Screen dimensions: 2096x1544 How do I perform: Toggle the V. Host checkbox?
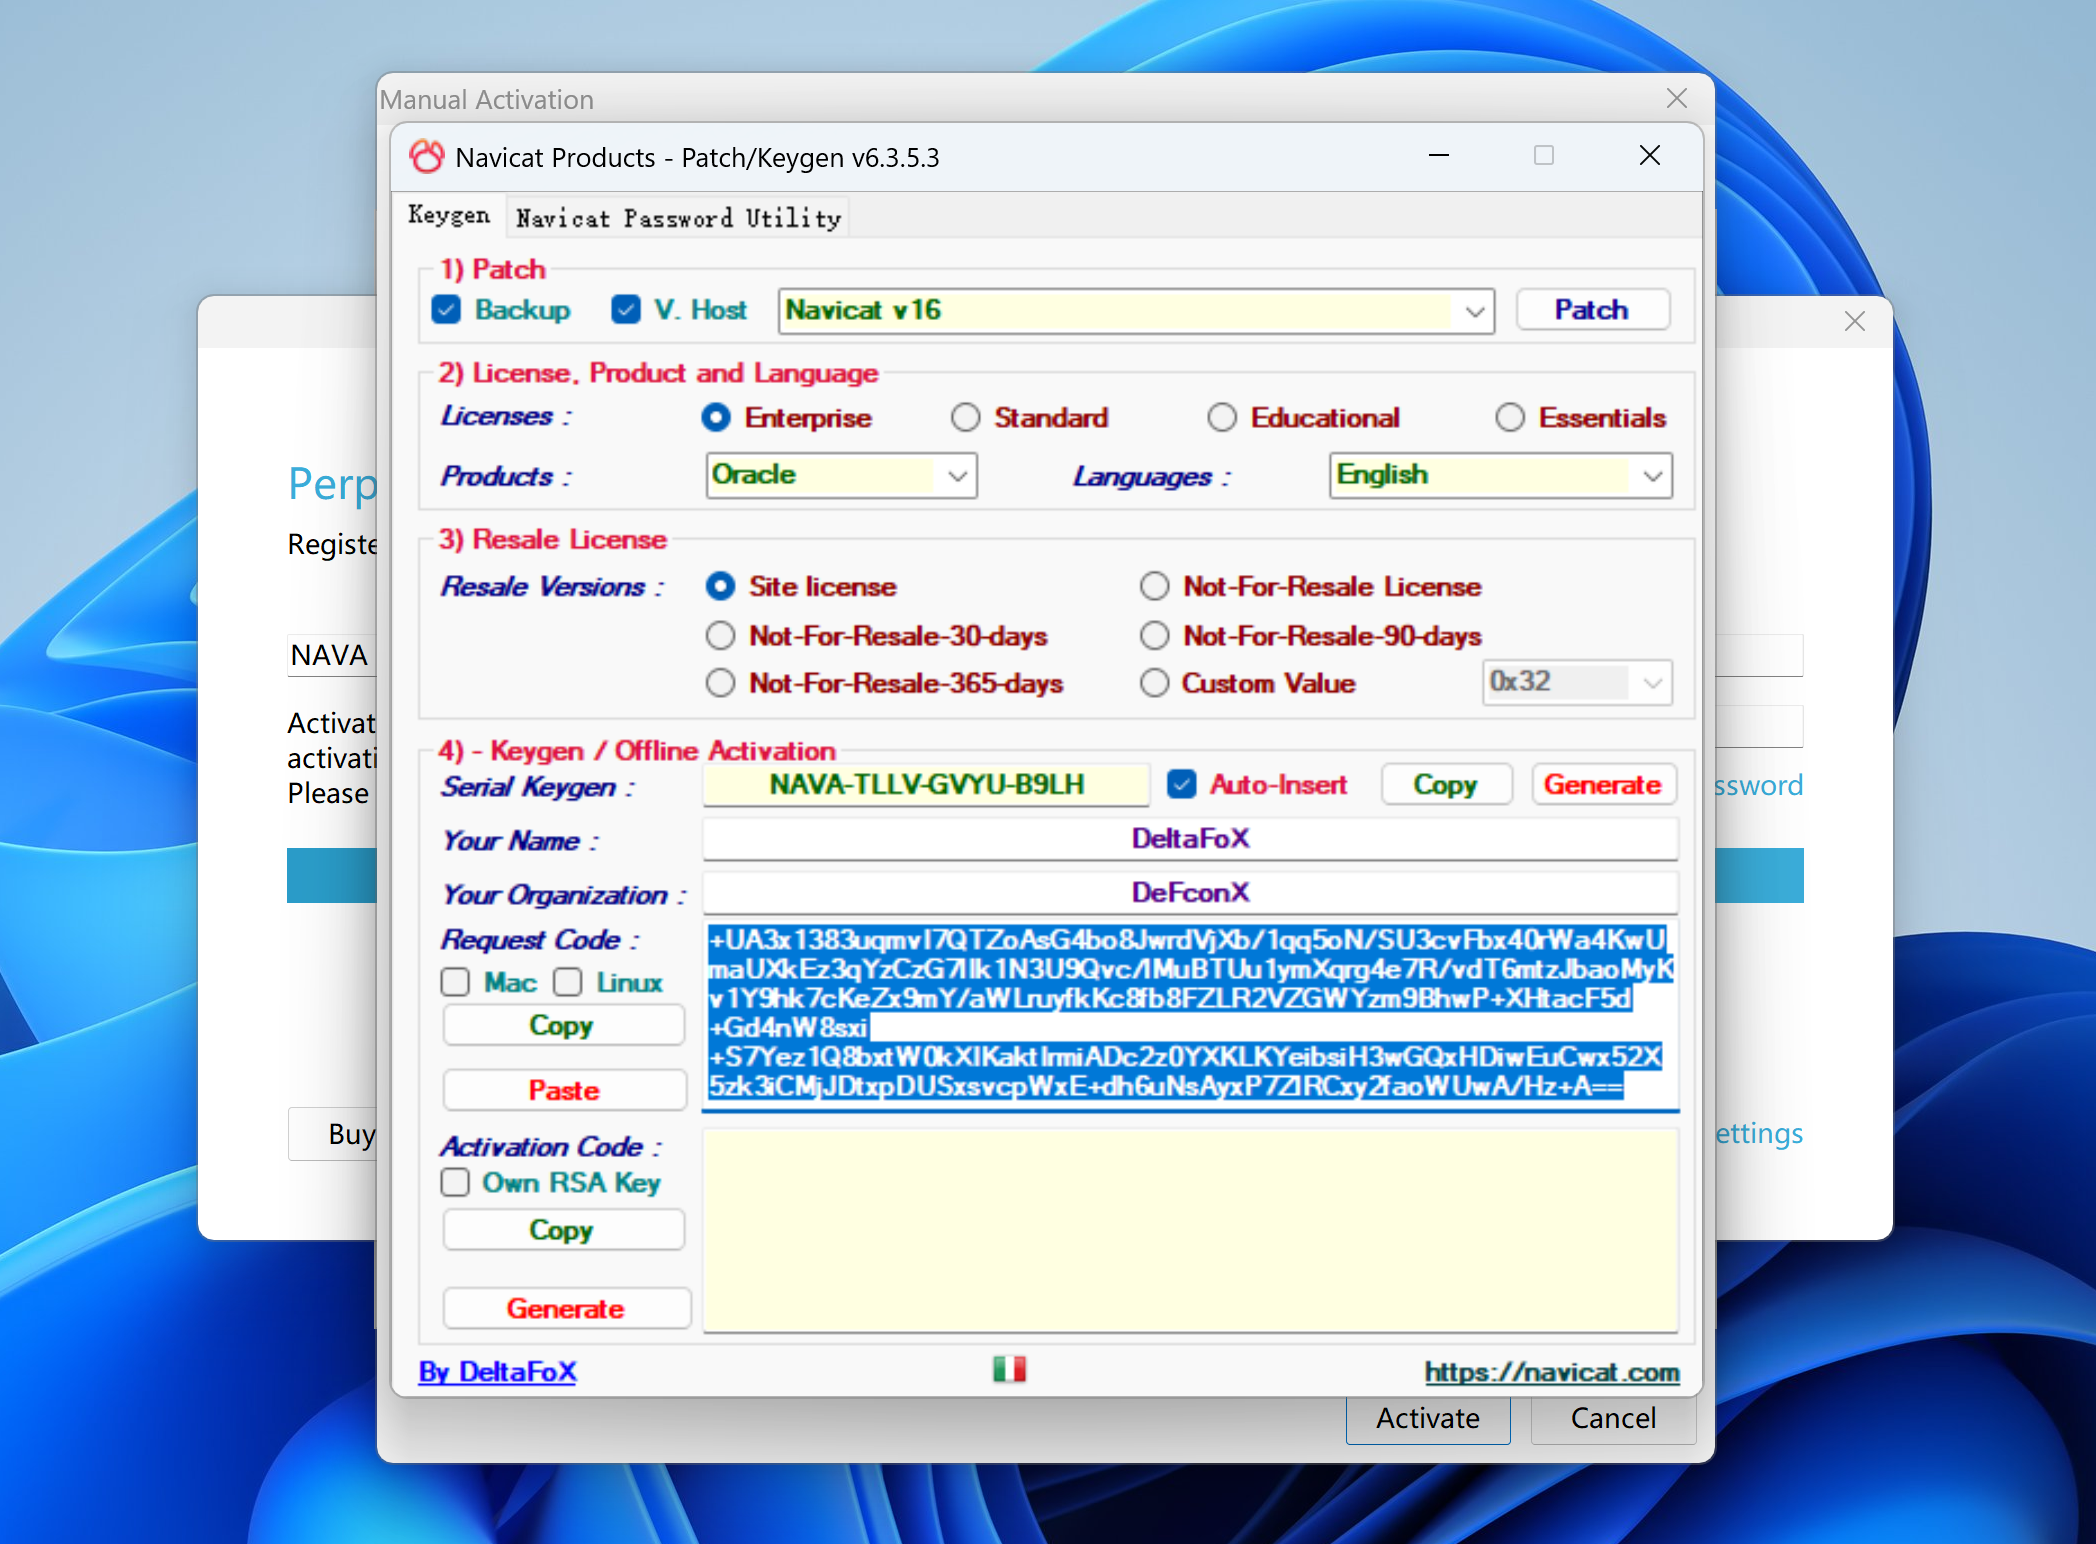[x=626, y=310]
